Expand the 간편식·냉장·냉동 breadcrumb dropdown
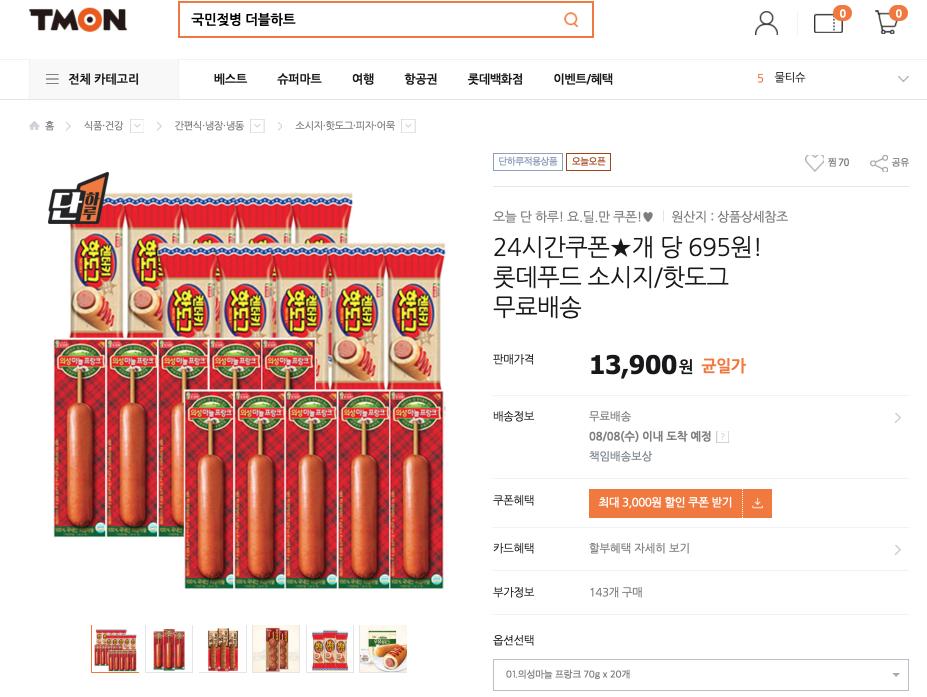This screenshot has width=927, height=697. [x=257, y=126]
